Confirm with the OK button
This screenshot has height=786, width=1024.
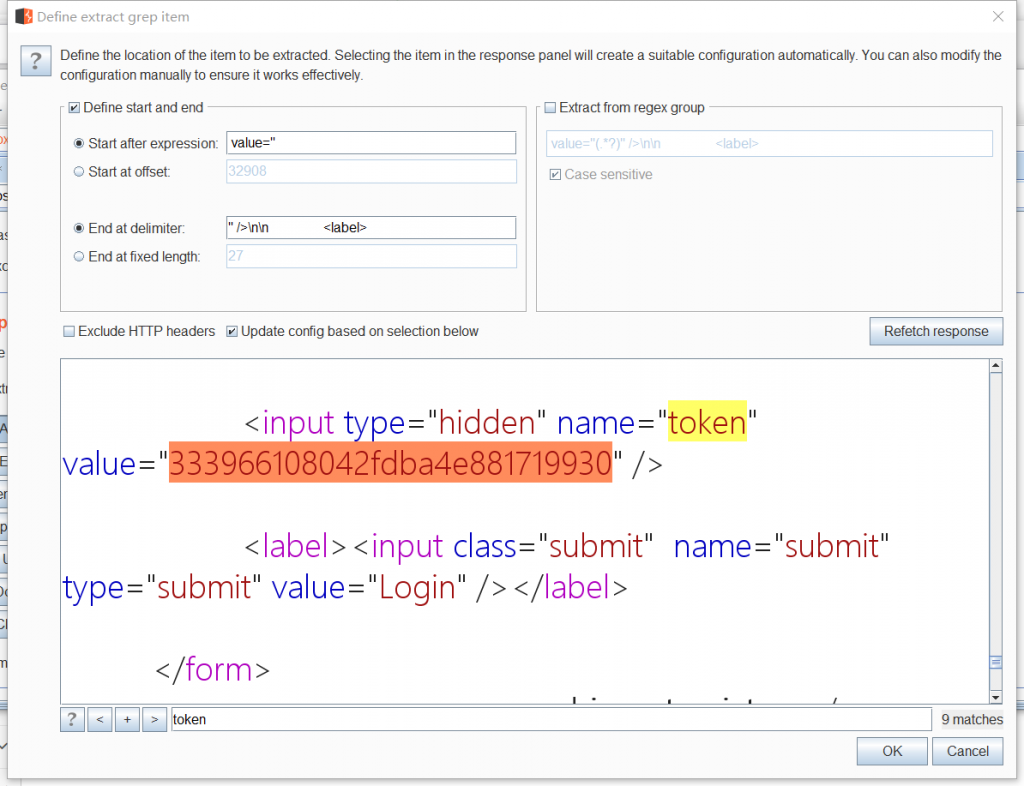click(892, 751)
